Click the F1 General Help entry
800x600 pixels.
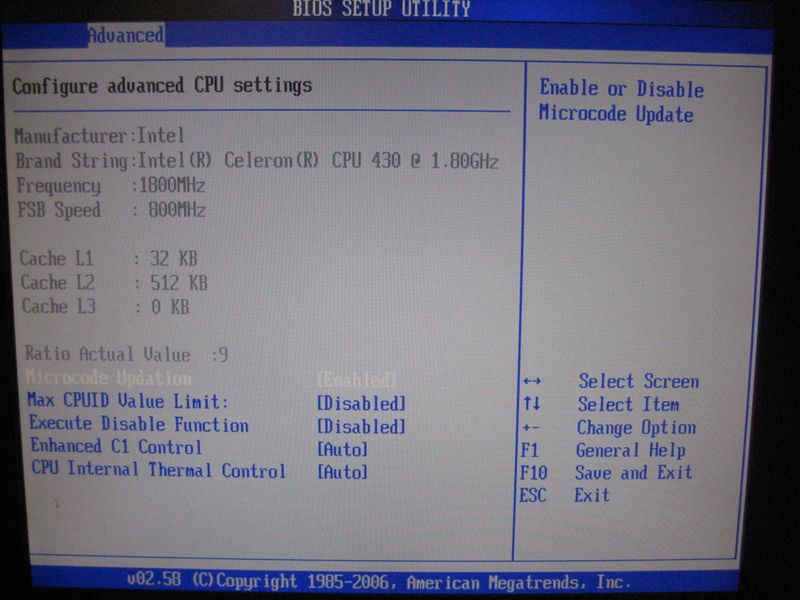click(x=604, y=451)
